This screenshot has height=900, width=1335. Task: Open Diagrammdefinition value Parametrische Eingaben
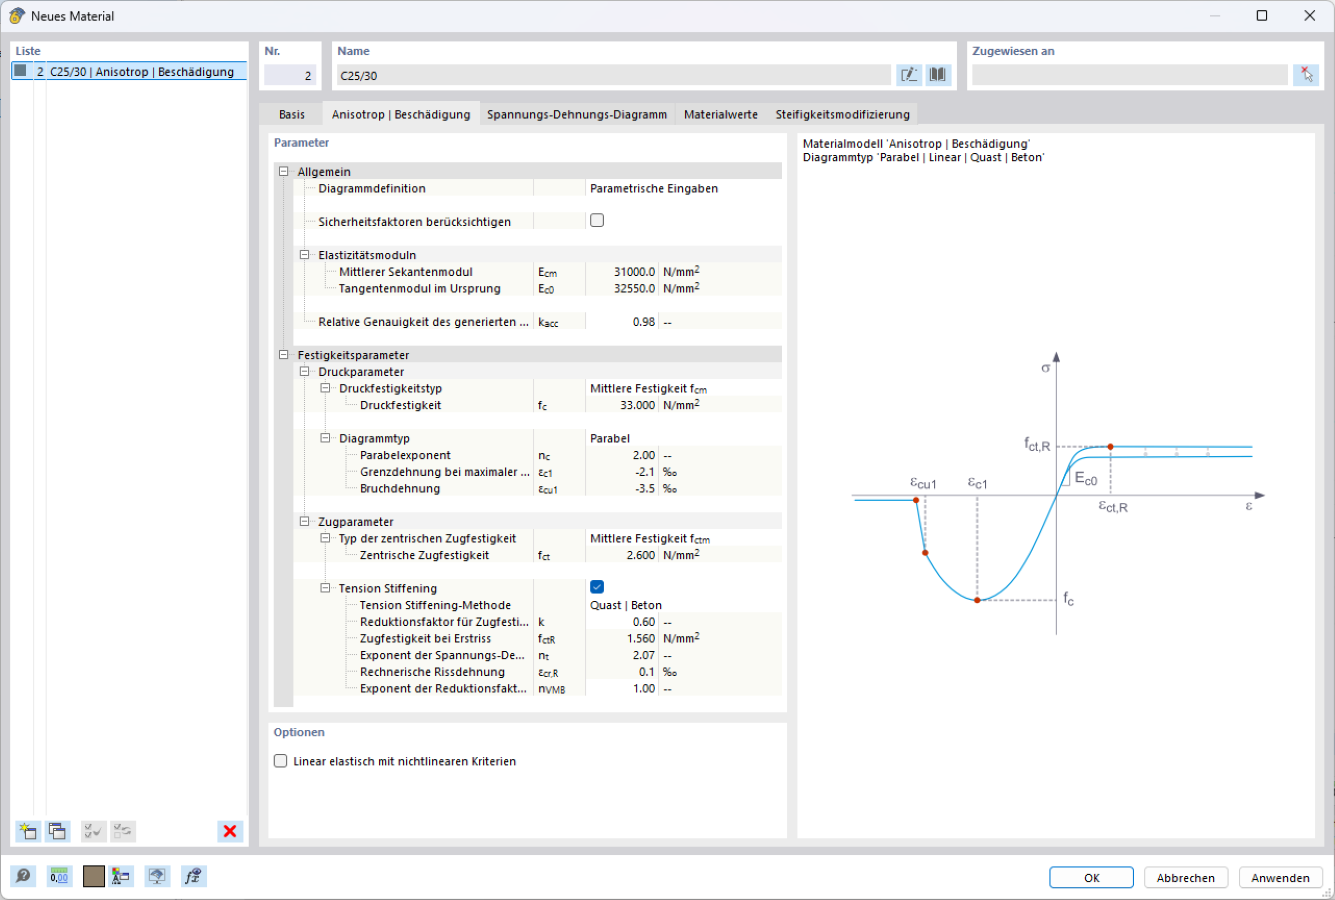click(x=684, y=188)
